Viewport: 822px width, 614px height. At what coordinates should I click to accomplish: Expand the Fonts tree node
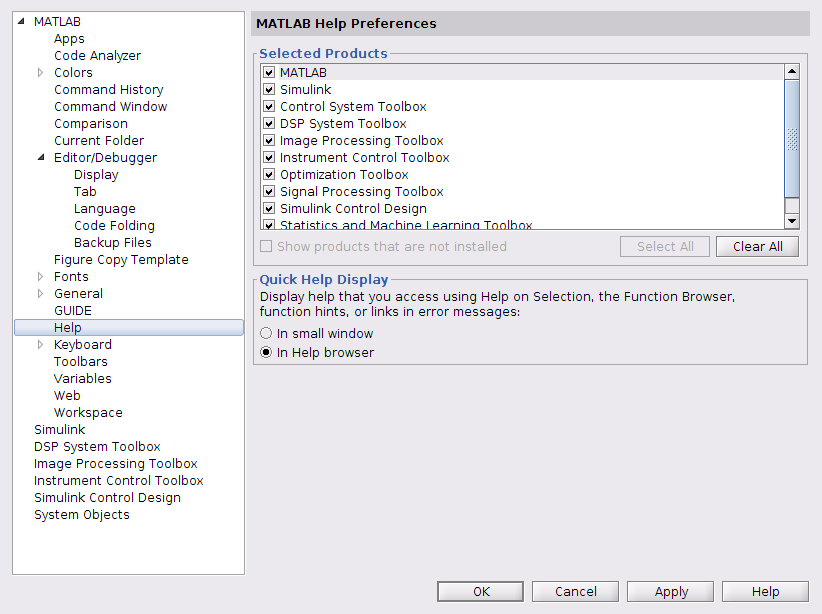[x=40, y=276]
